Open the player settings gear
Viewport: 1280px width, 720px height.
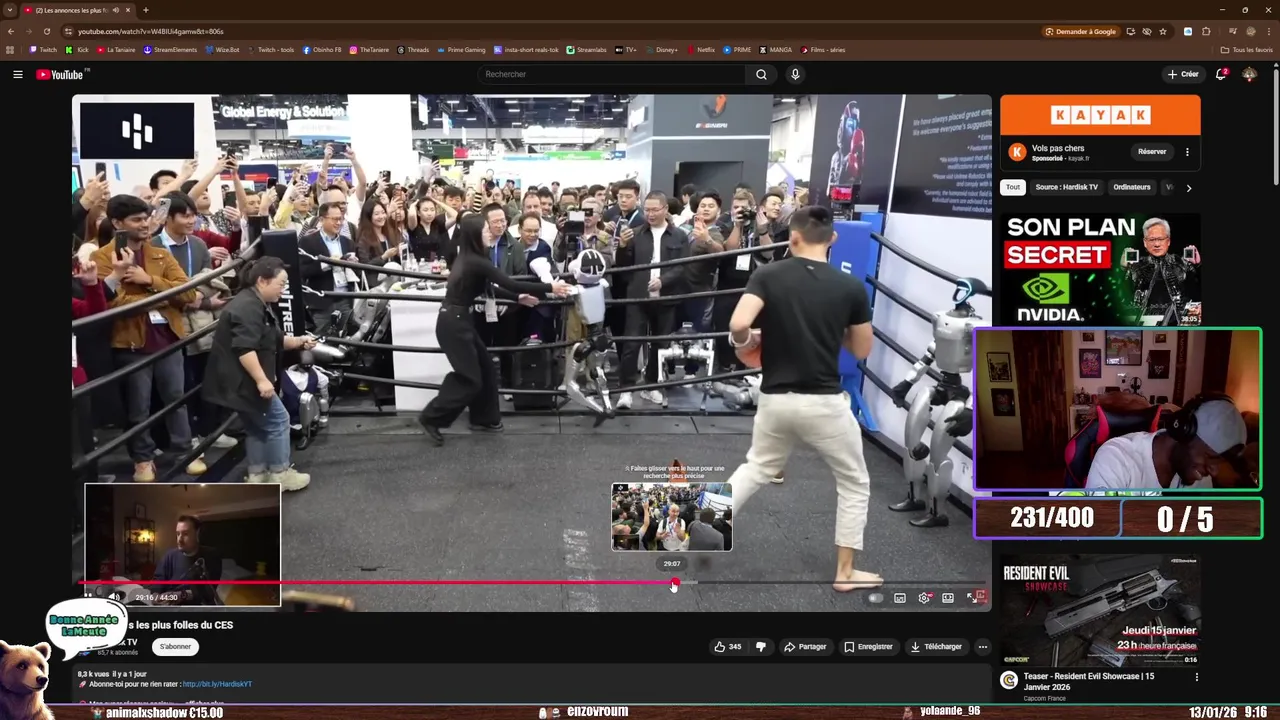click(924, 598)
